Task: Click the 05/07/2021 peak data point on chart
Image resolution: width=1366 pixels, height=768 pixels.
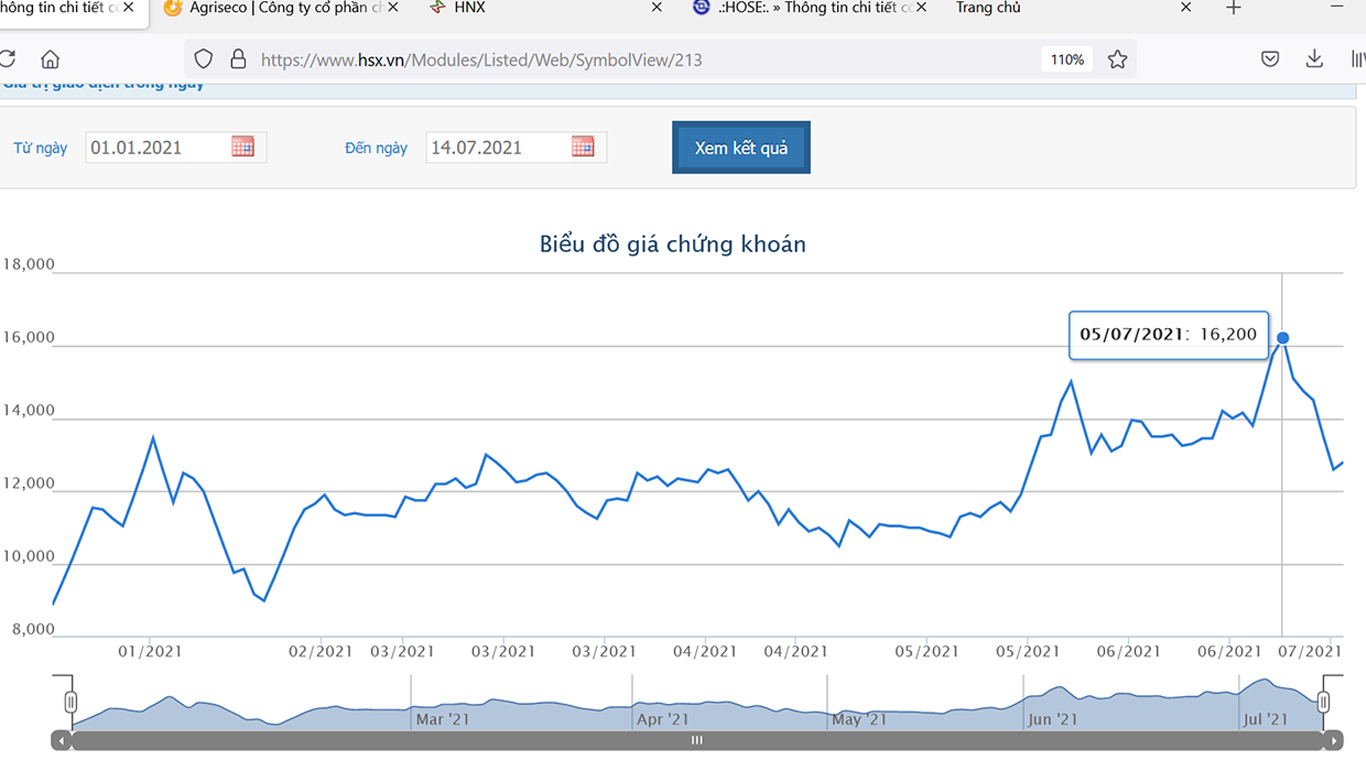Action: pyautogui.click(x=1282, y=338)
